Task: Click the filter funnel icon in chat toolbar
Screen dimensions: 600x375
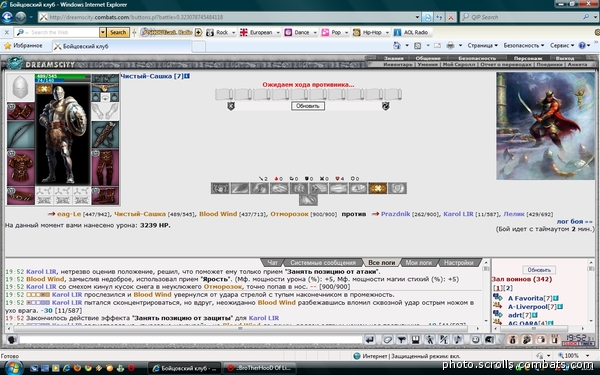Action: pos(401,339)
